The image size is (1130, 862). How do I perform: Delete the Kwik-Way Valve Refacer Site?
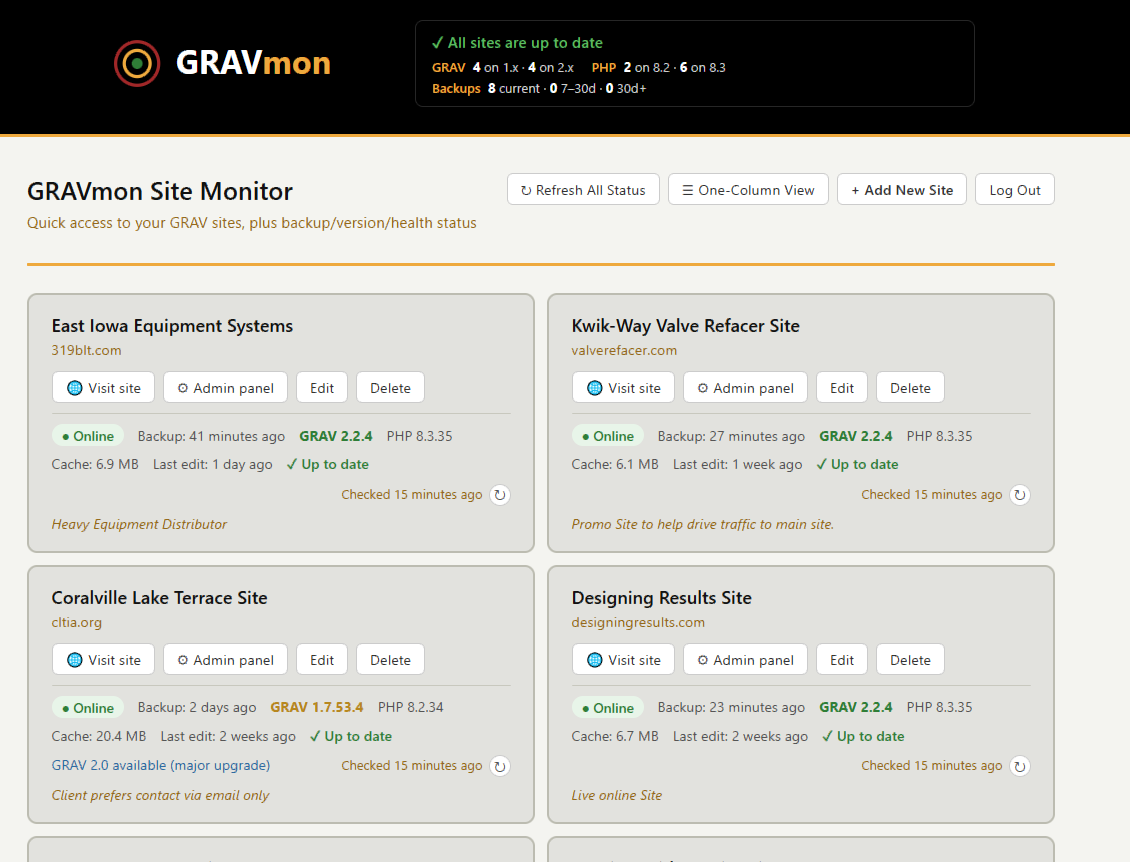(910, 388)
